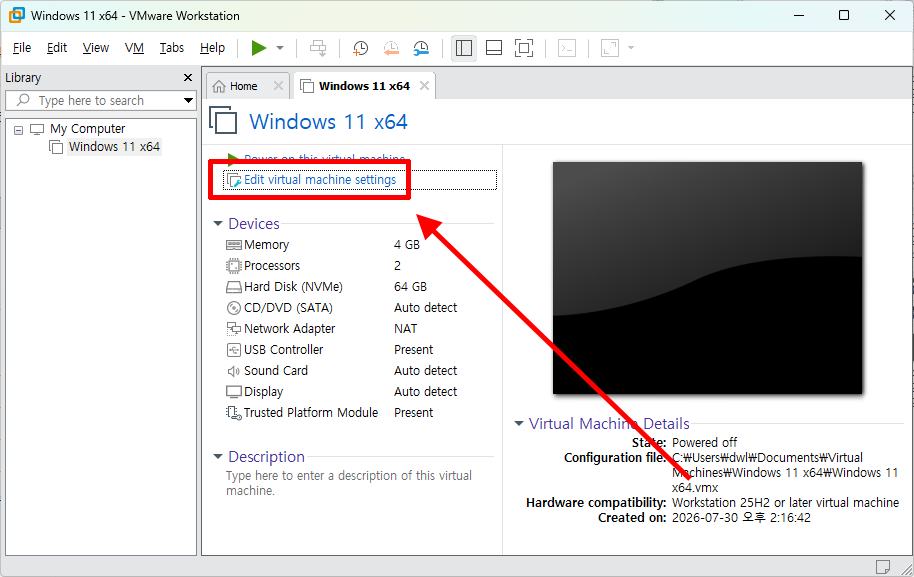Viewport: 914px width, 577px height.
Task: Click the stretch guest toolbar icon
Action: pos(610,48)
